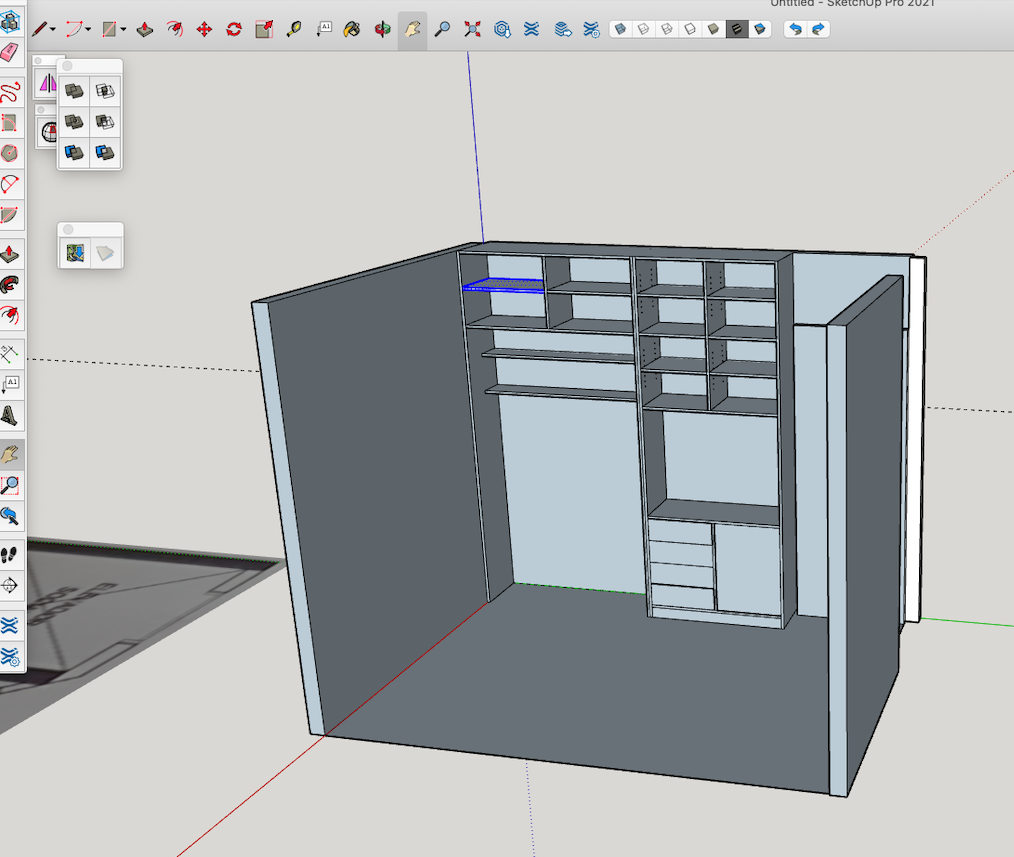
Task: Select the Arc tool in top toolbar
Action: [x=74, y=29]
